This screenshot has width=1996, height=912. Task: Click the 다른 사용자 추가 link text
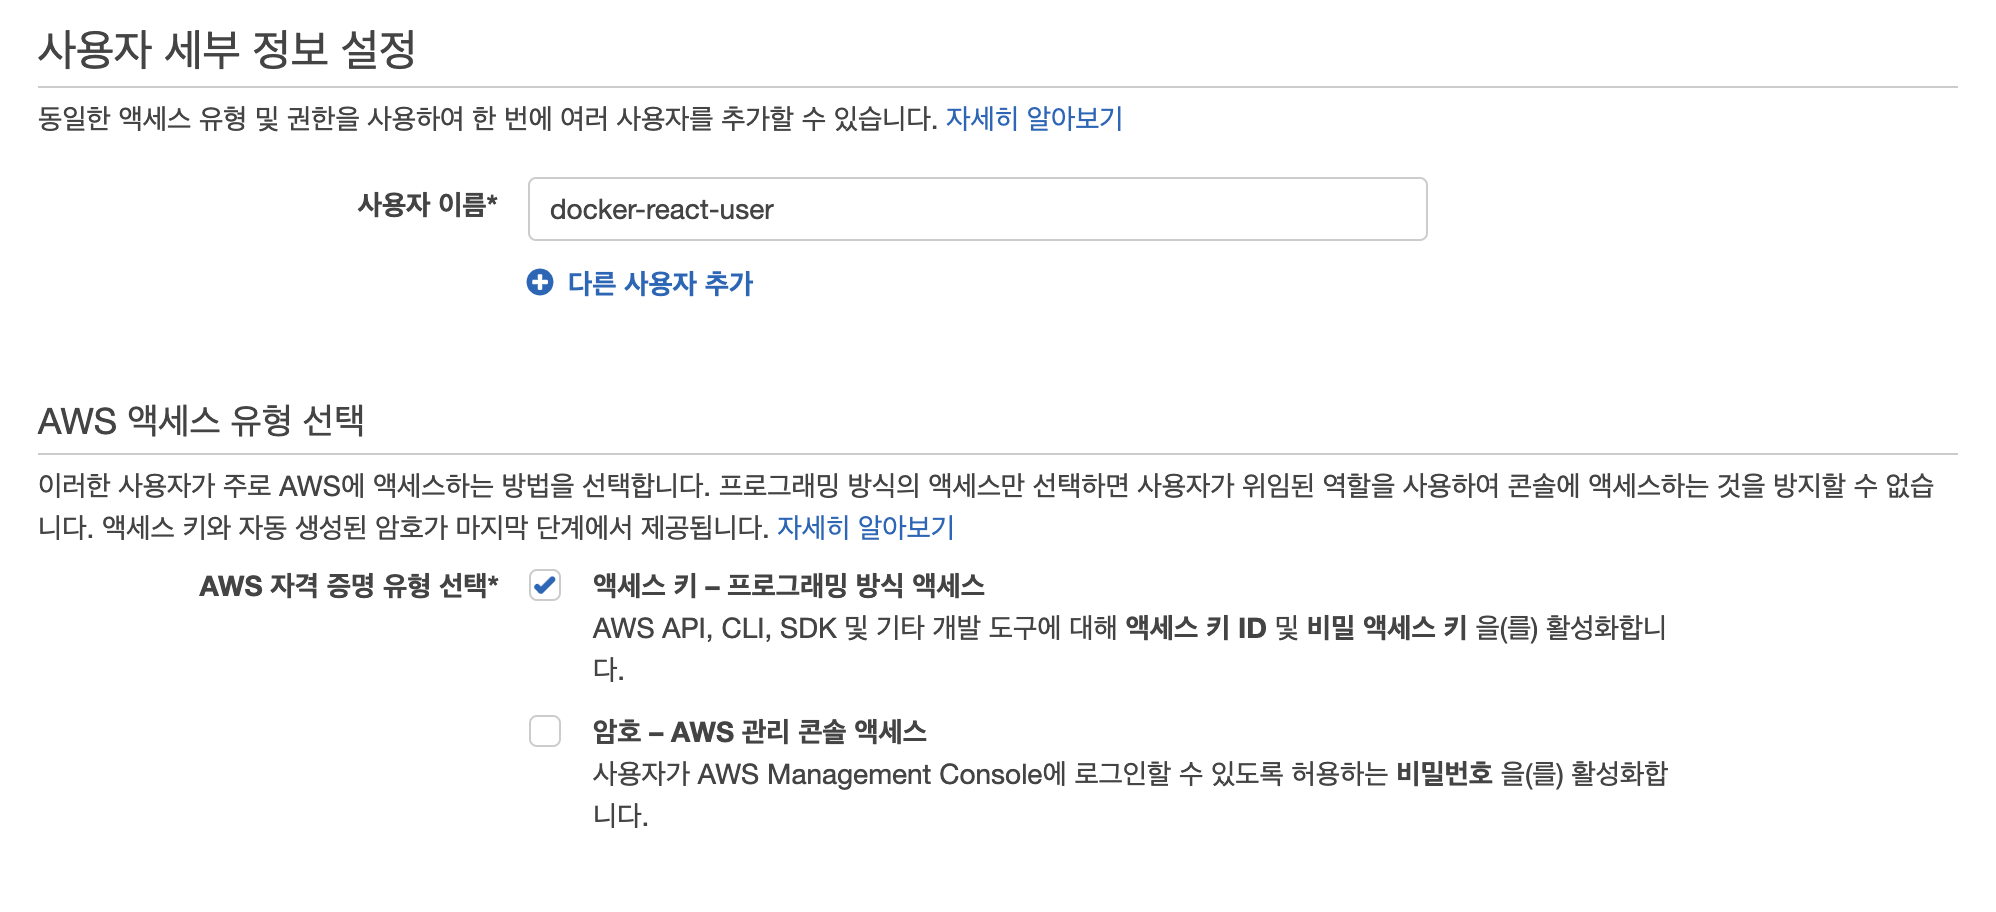click(660, 283)
